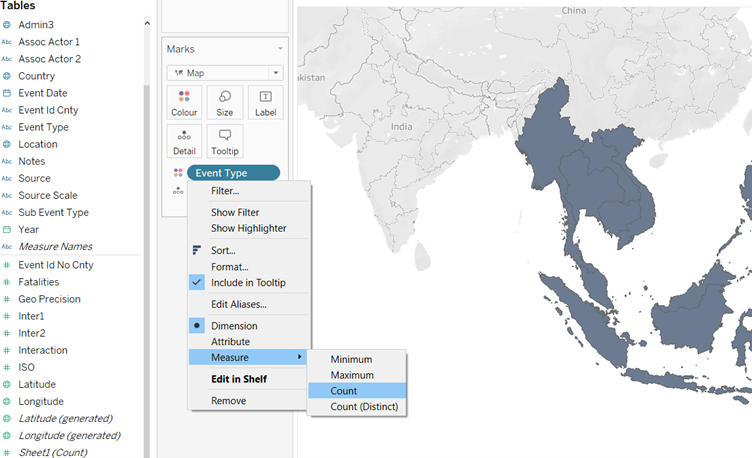Open the Marks card dropdown arrow
Image resolution: width=752 pixels, height=458 pixels.
(x=280, y=49)
